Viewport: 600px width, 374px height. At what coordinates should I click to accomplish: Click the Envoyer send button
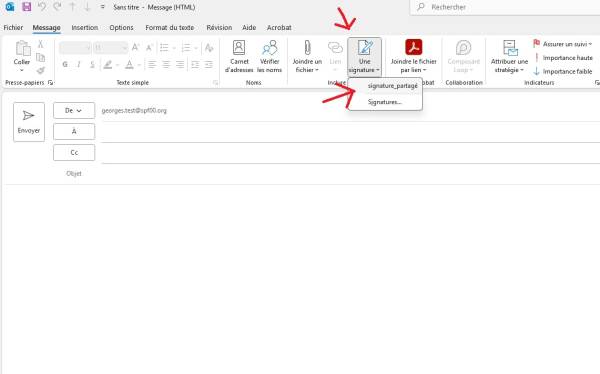29,122
